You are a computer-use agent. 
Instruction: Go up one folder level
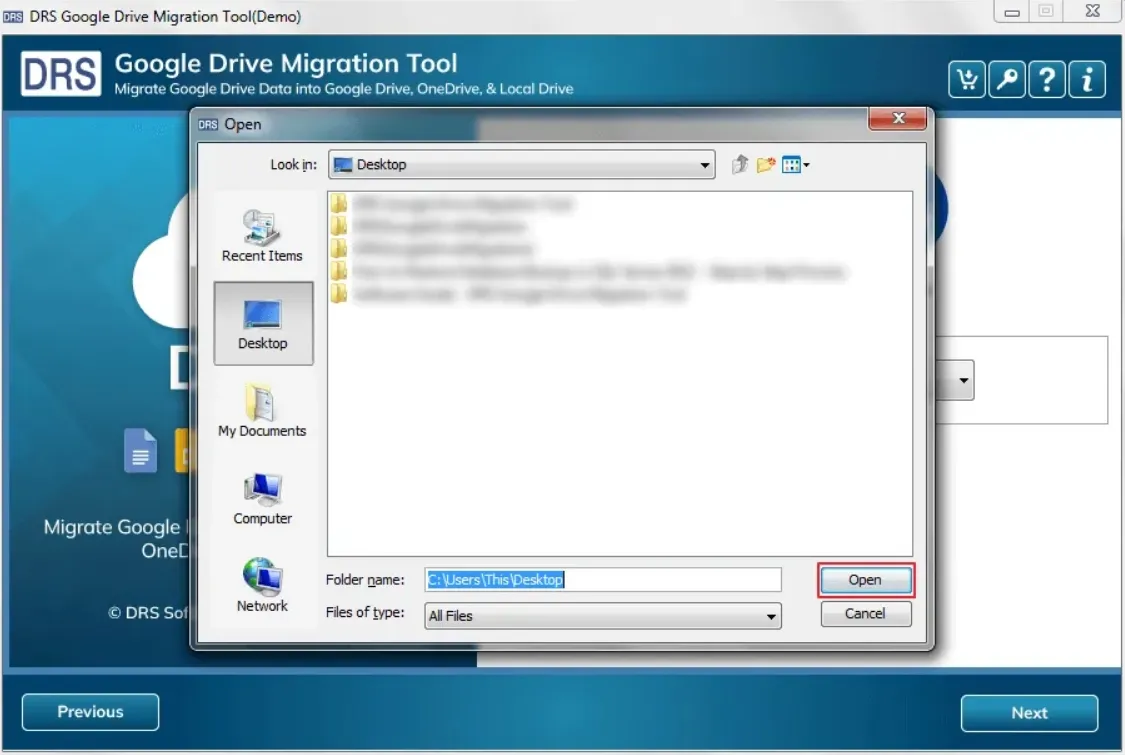tap(740, 165)
